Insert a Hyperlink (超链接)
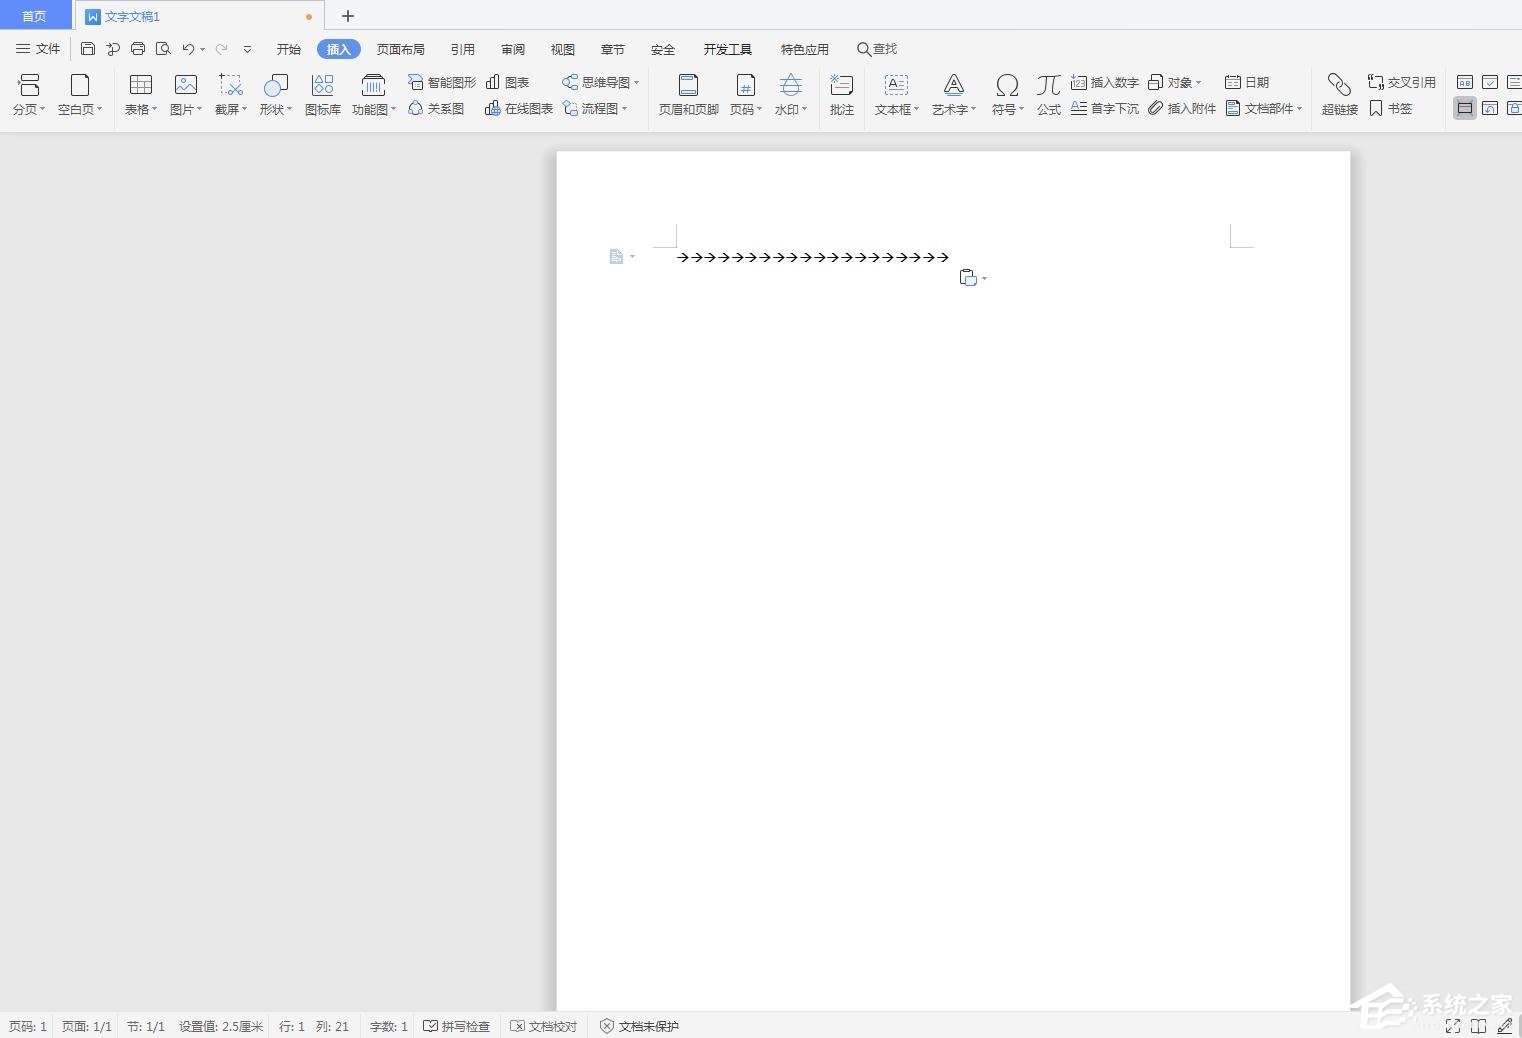 [x=1340, y=95]
